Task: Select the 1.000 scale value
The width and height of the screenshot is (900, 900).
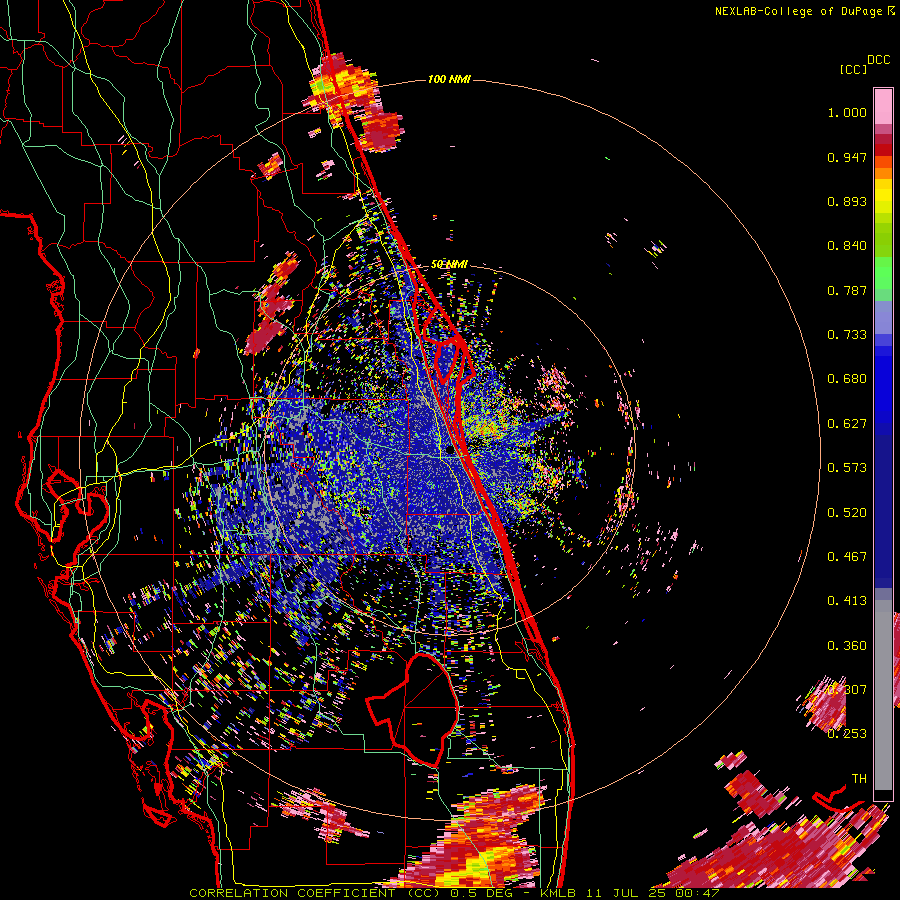Action: pos(847,112)
